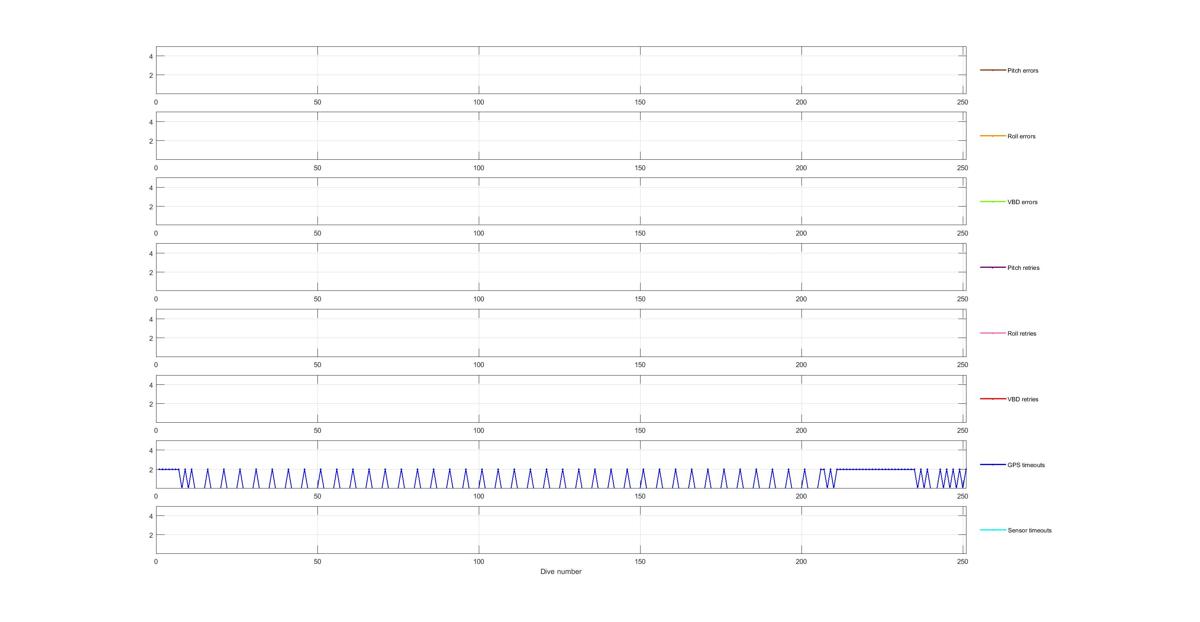The height and width of the screenshot is (622, 1200).
Task: Click tick label 250 under VBD retries plot
Action: click(962, 431)
